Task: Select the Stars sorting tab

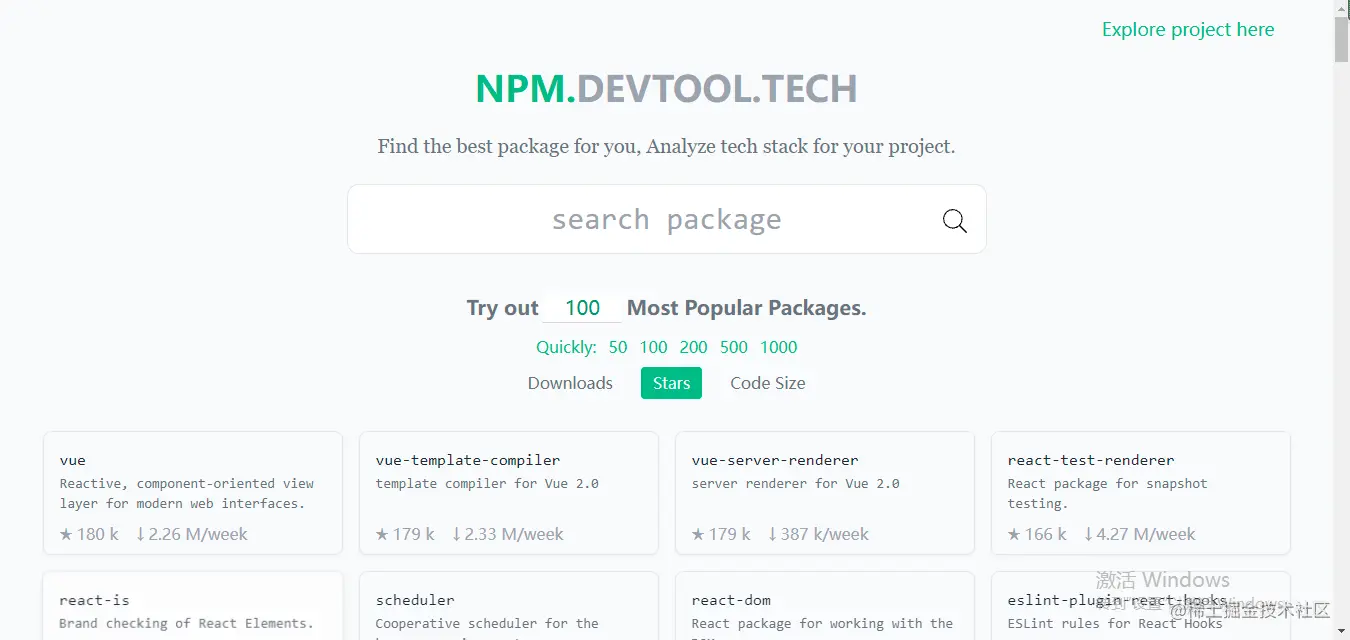Action: click(671, 383)
